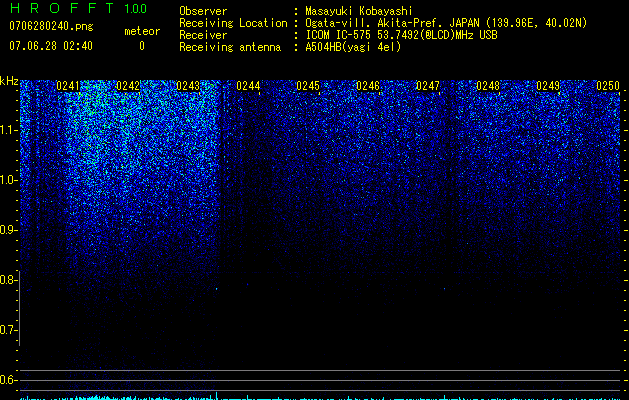
Task: Click the 1.1 kHz axis label
Action: 8,130
